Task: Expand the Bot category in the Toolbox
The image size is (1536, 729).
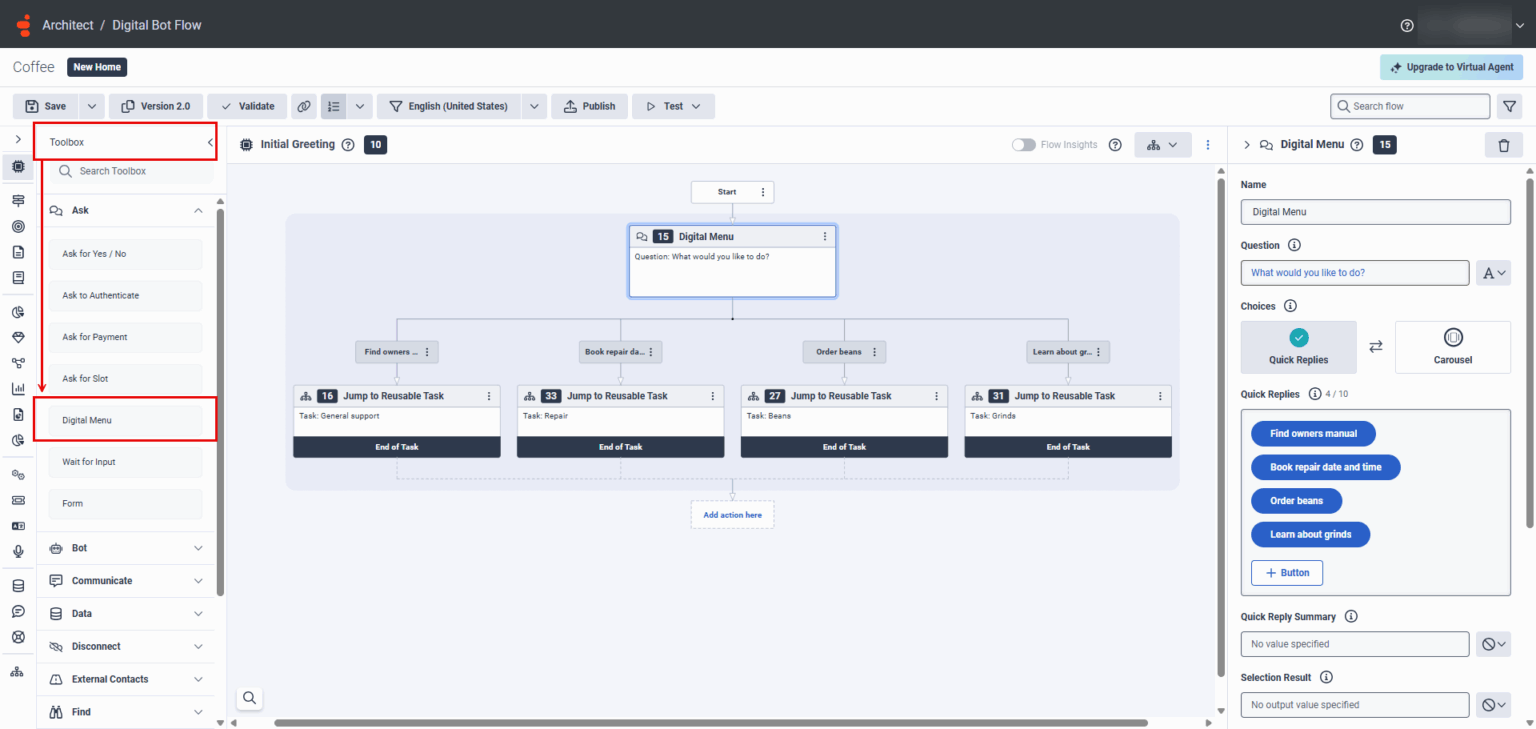Action: pyautogui.click(x=125, y=548)
